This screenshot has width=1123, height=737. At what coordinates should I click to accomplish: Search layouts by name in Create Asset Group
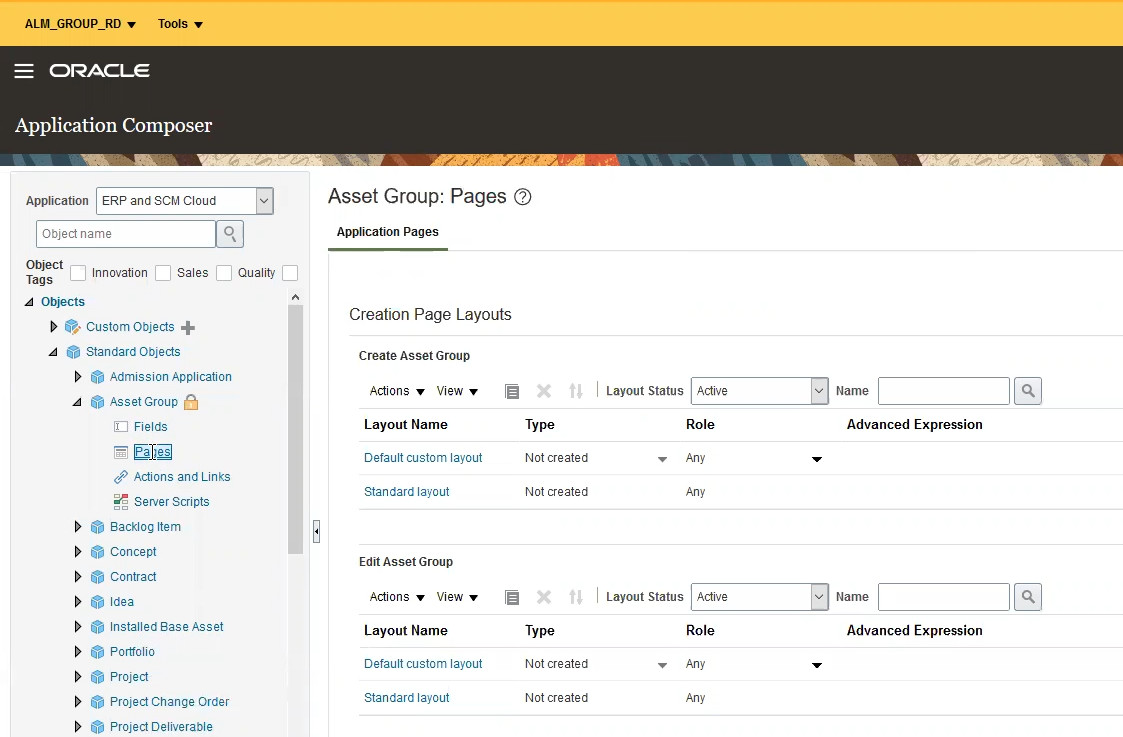point(1028,391)
